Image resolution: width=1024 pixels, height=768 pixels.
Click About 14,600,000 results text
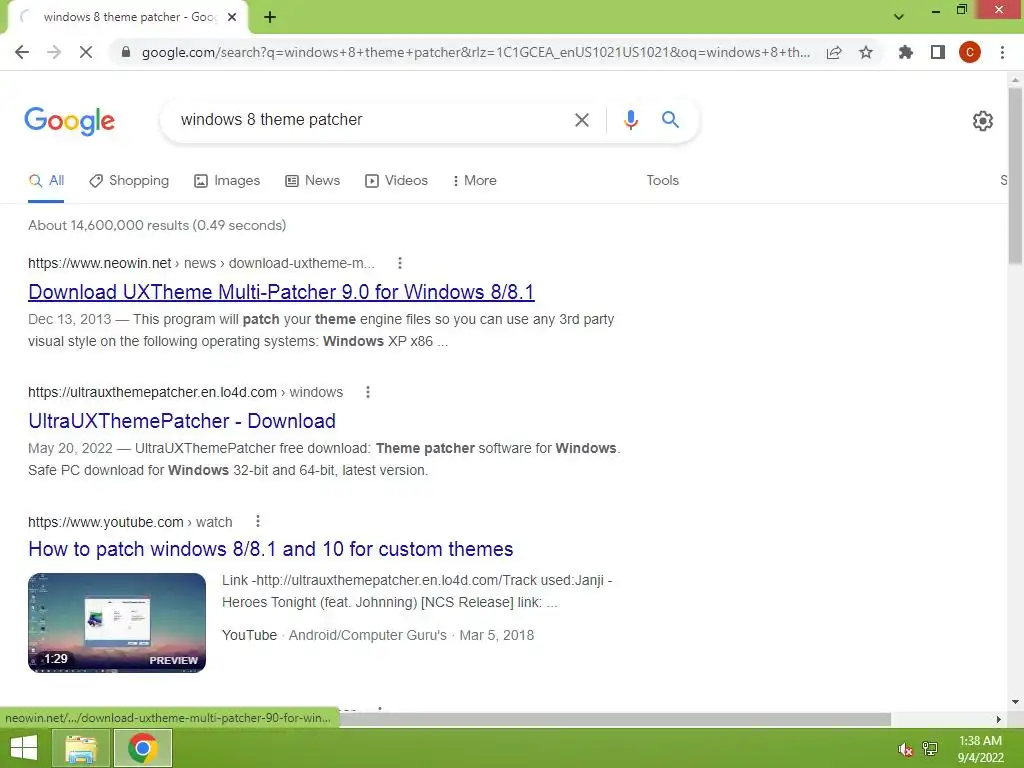[157, 225]
